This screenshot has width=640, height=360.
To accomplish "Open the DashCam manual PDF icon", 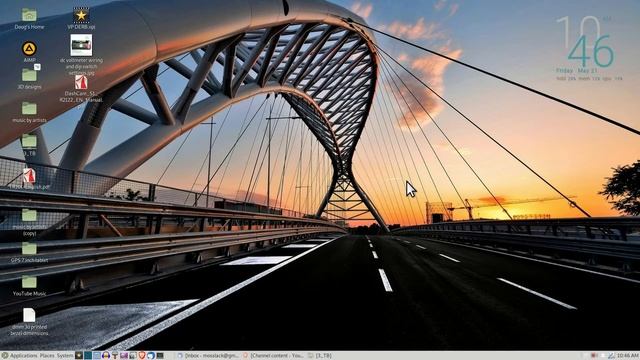I will click(x=81, y=82).
